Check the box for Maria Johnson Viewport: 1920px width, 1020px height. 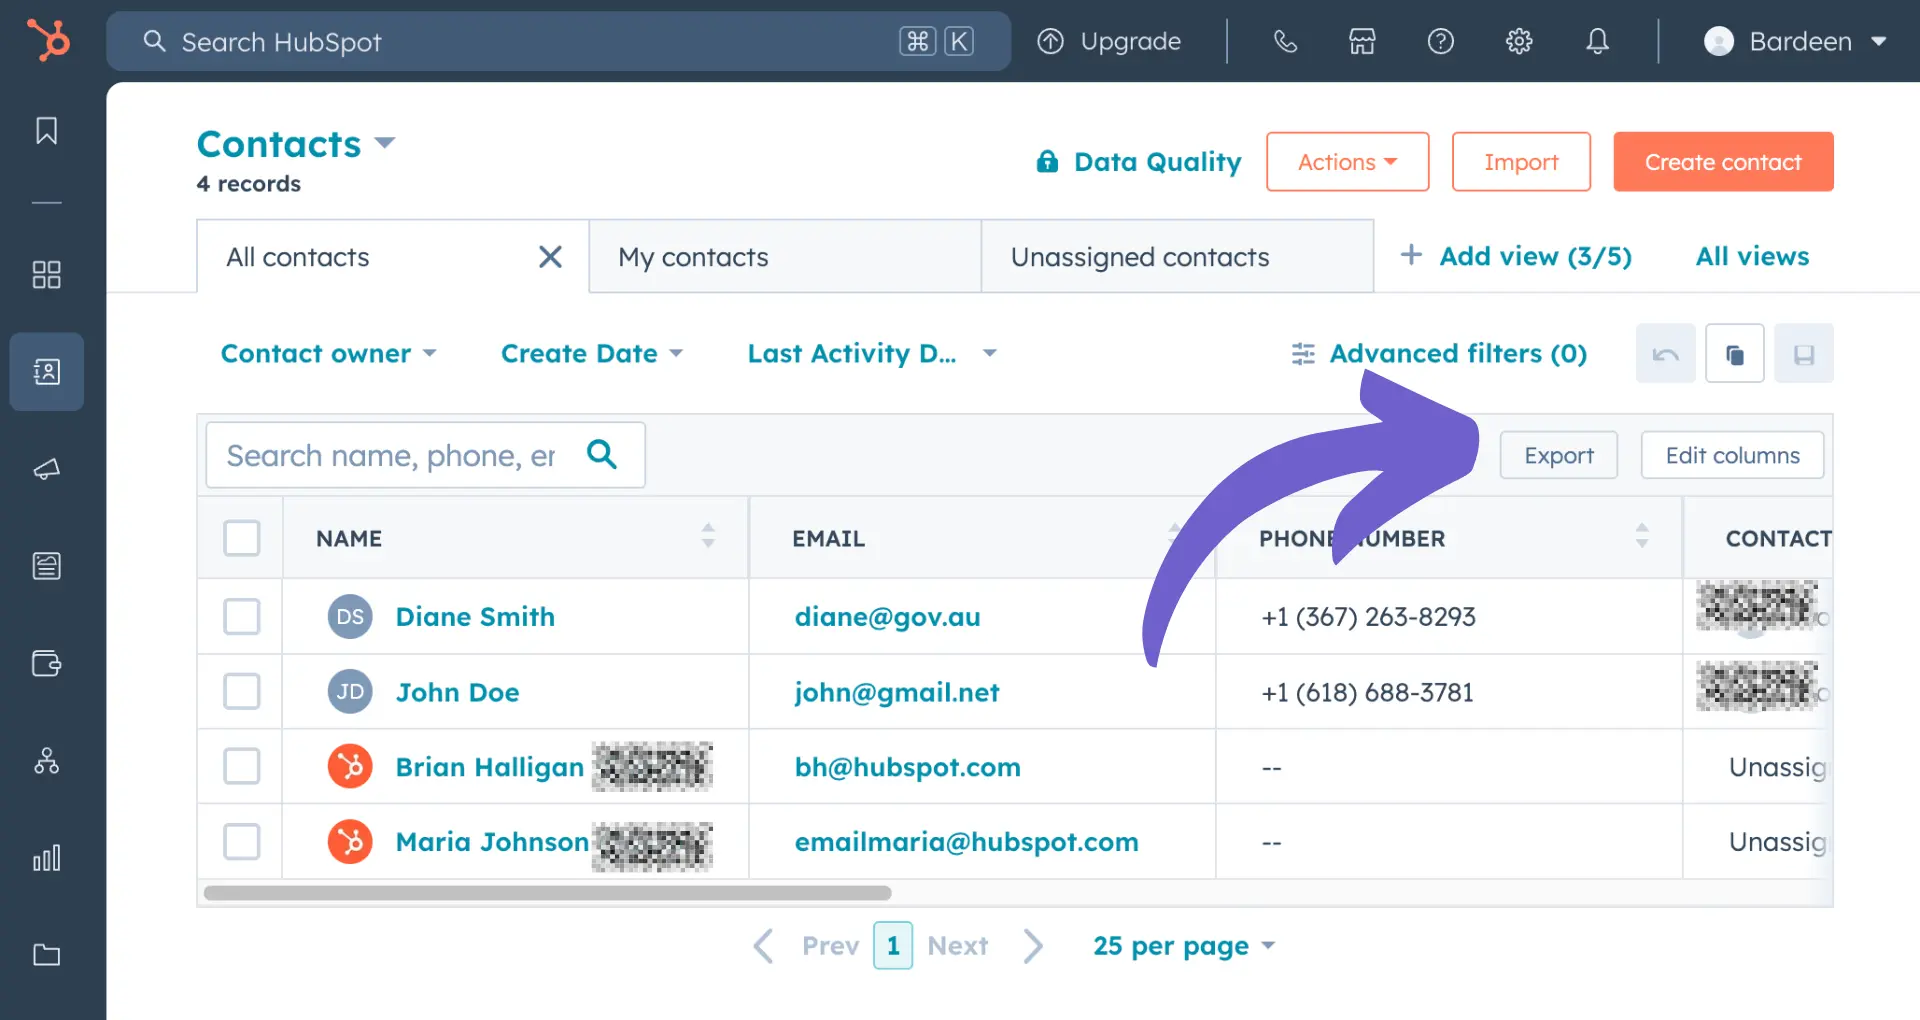pos(242,842)
